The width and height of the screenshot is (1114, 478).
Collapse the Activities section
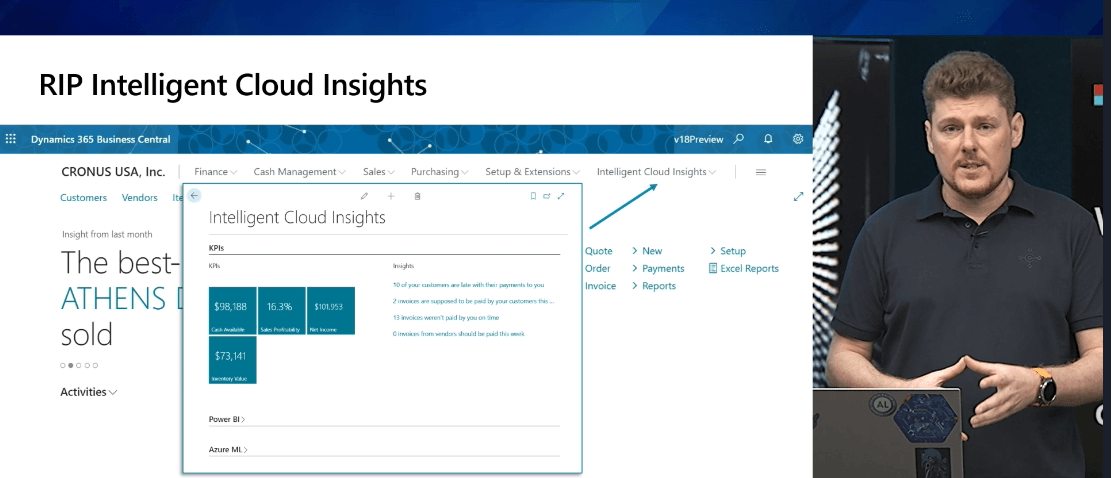point(89,392)
